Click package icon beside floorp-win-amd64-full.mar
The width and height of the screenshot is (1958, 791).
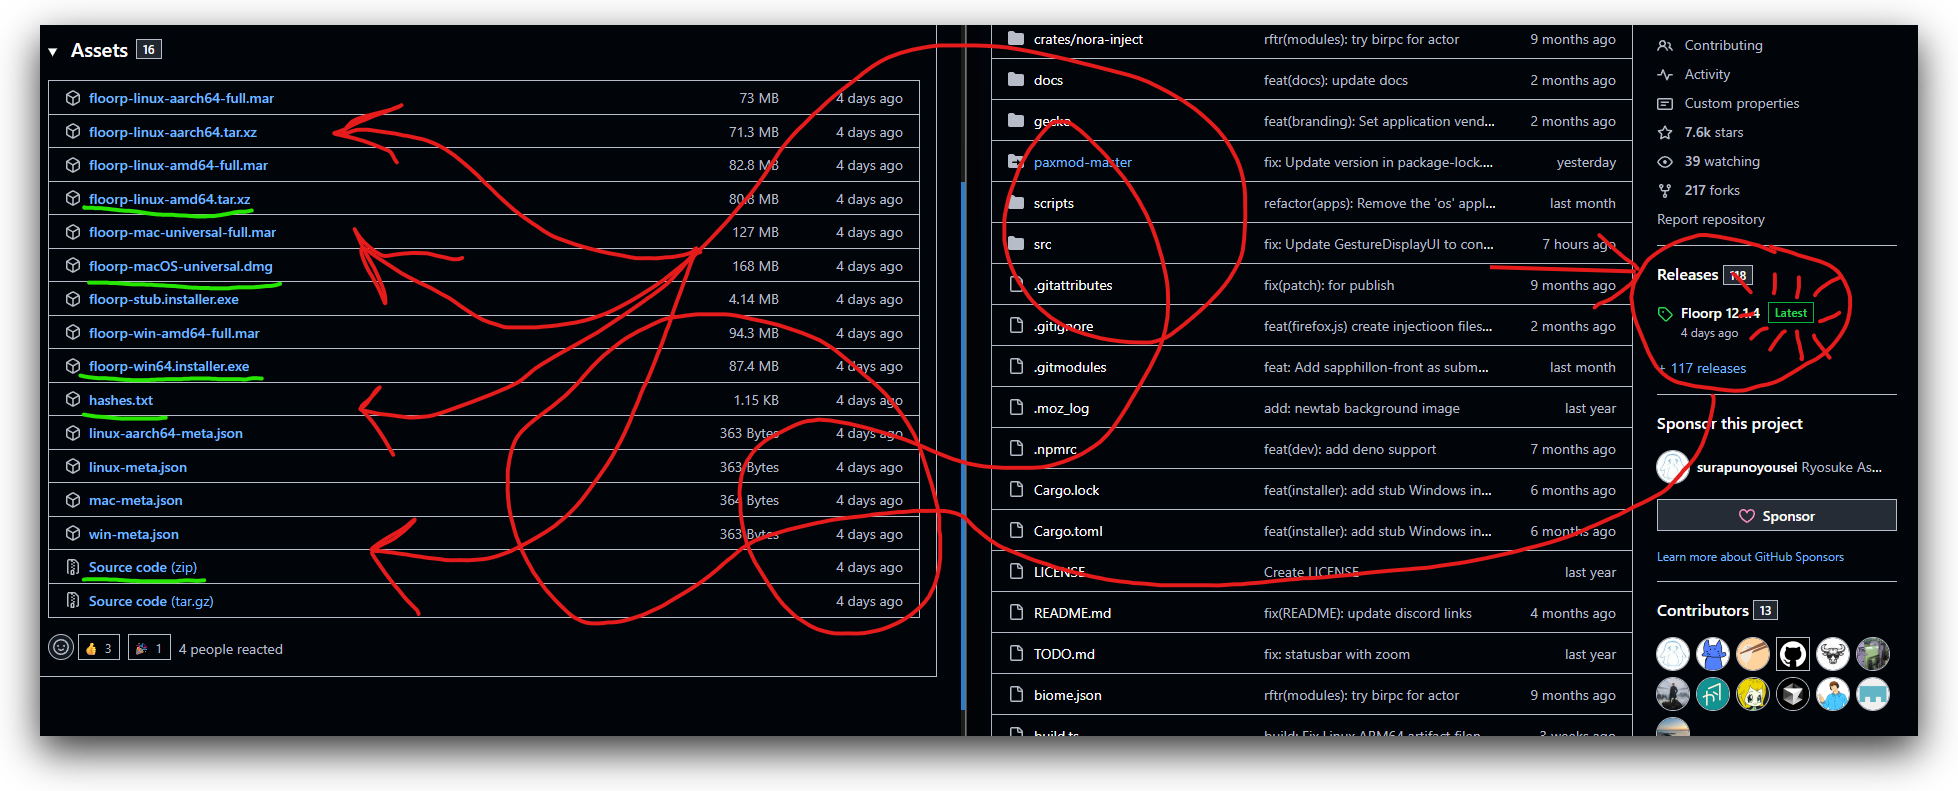click(x=72, y=333)
